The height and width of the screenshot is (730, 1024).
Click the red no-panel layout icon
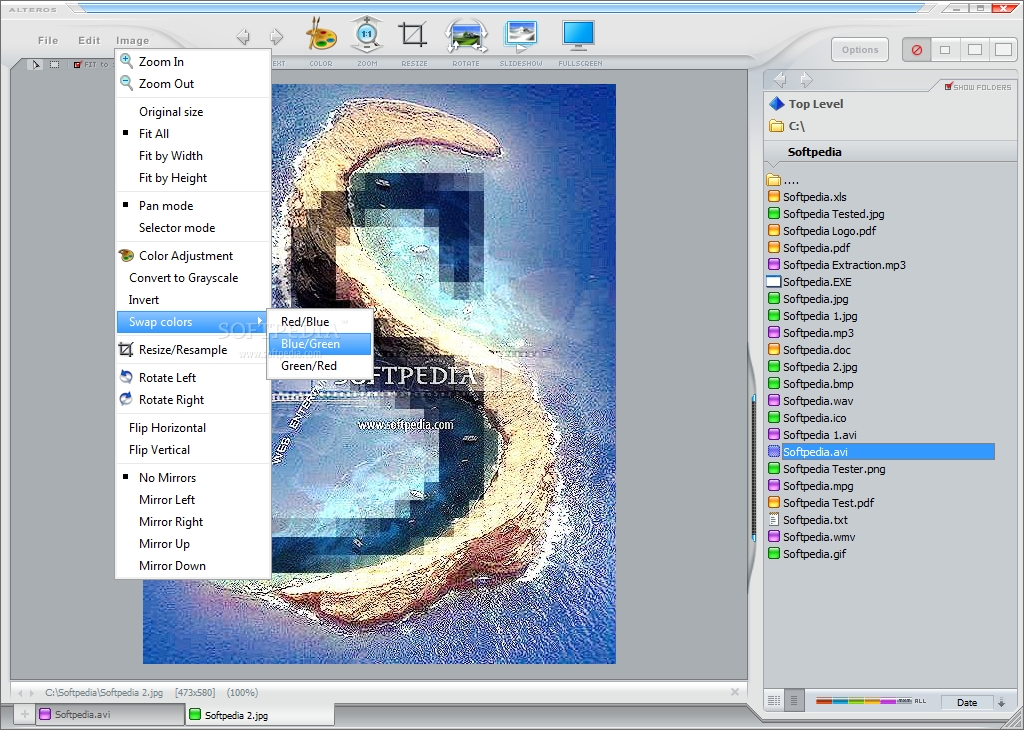pos(916,50)
